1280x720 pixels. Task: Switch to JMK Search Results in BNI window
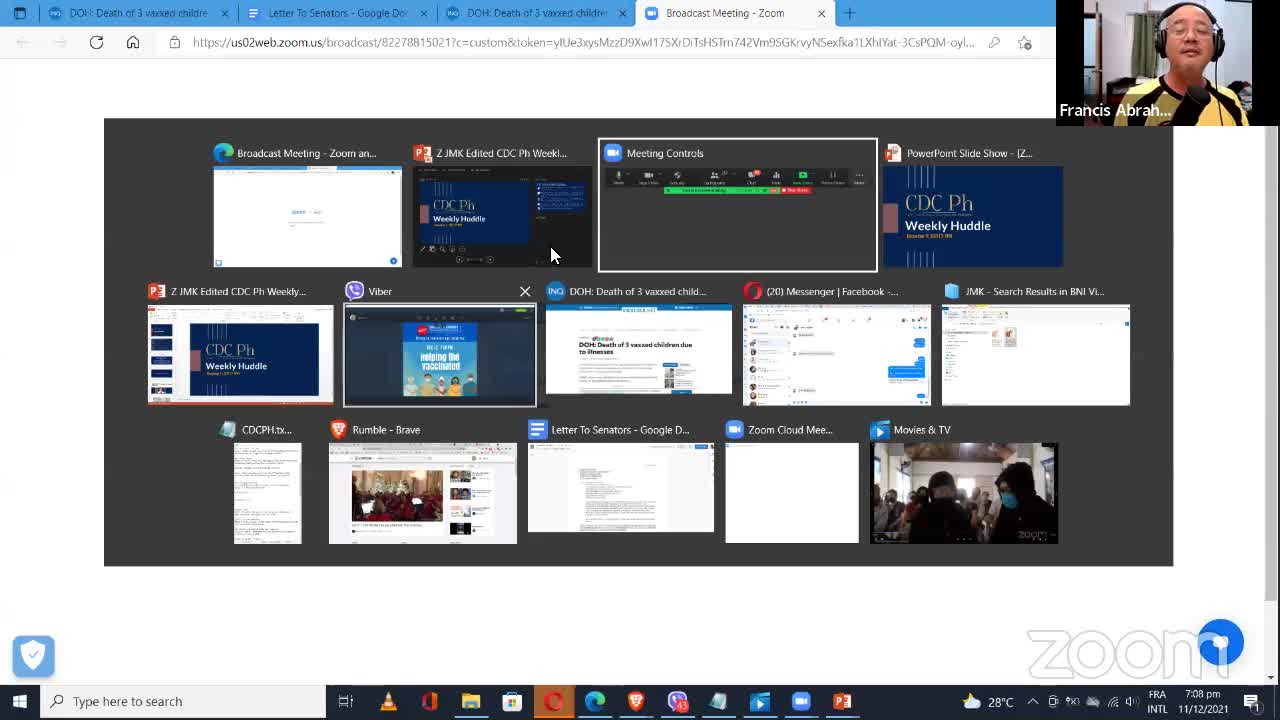[x=1035, y=354]
